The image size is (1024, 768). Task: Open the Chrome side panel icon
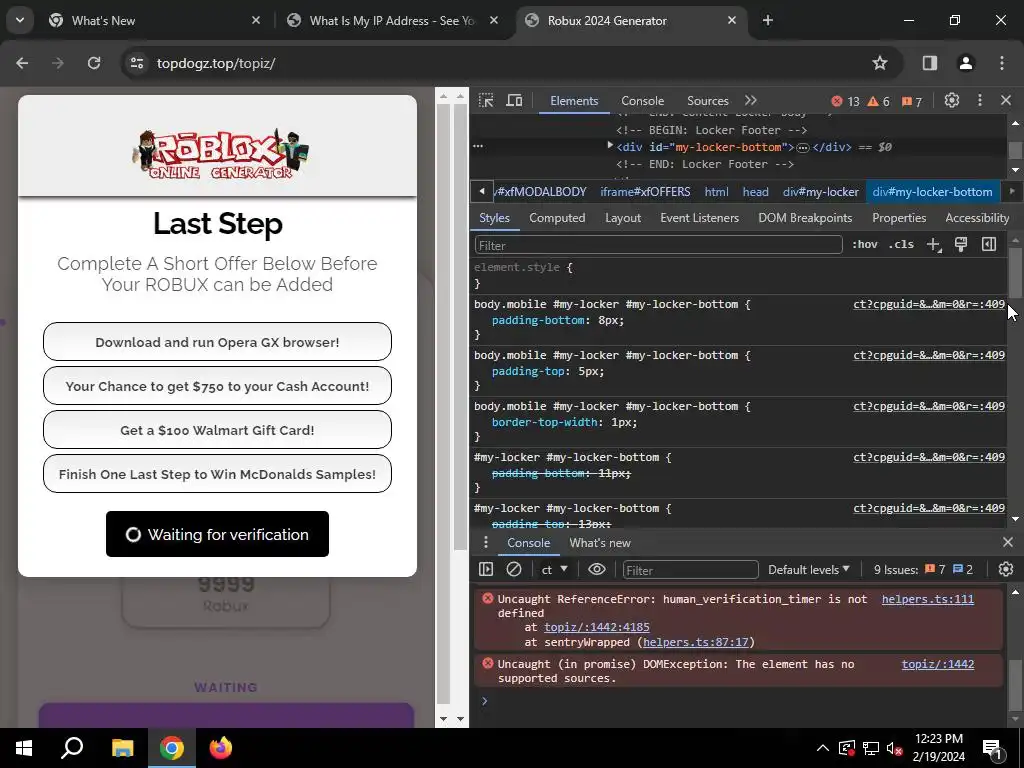pos(929,63)
